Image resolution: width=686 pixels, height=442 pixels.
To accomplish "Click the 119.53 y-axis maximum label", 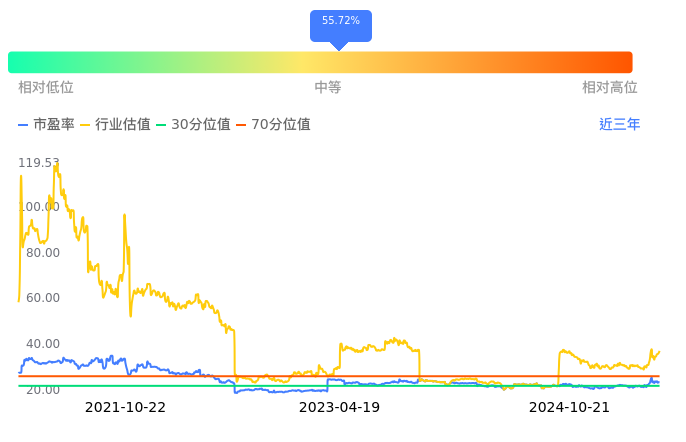I will click(39, 162).
